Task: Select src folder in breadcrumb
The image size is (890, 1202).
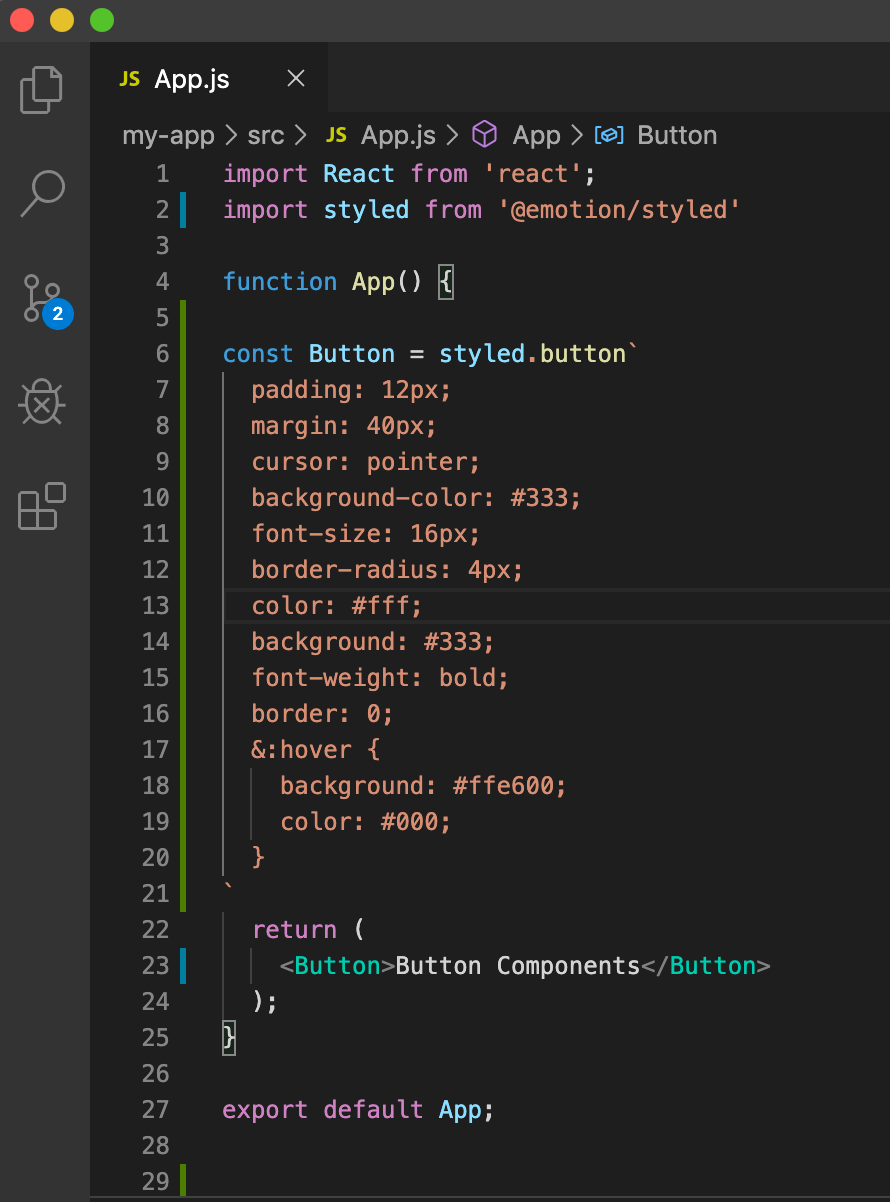Action: pos(266,135)
